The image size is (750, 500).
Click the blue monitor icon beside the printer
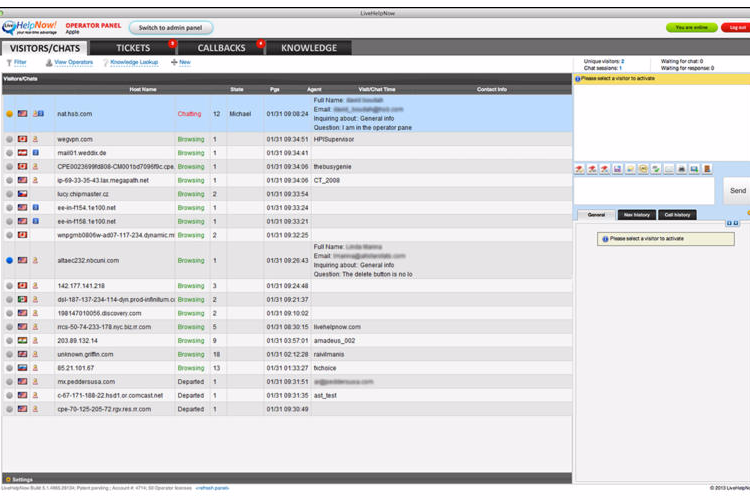coord(694,169)
